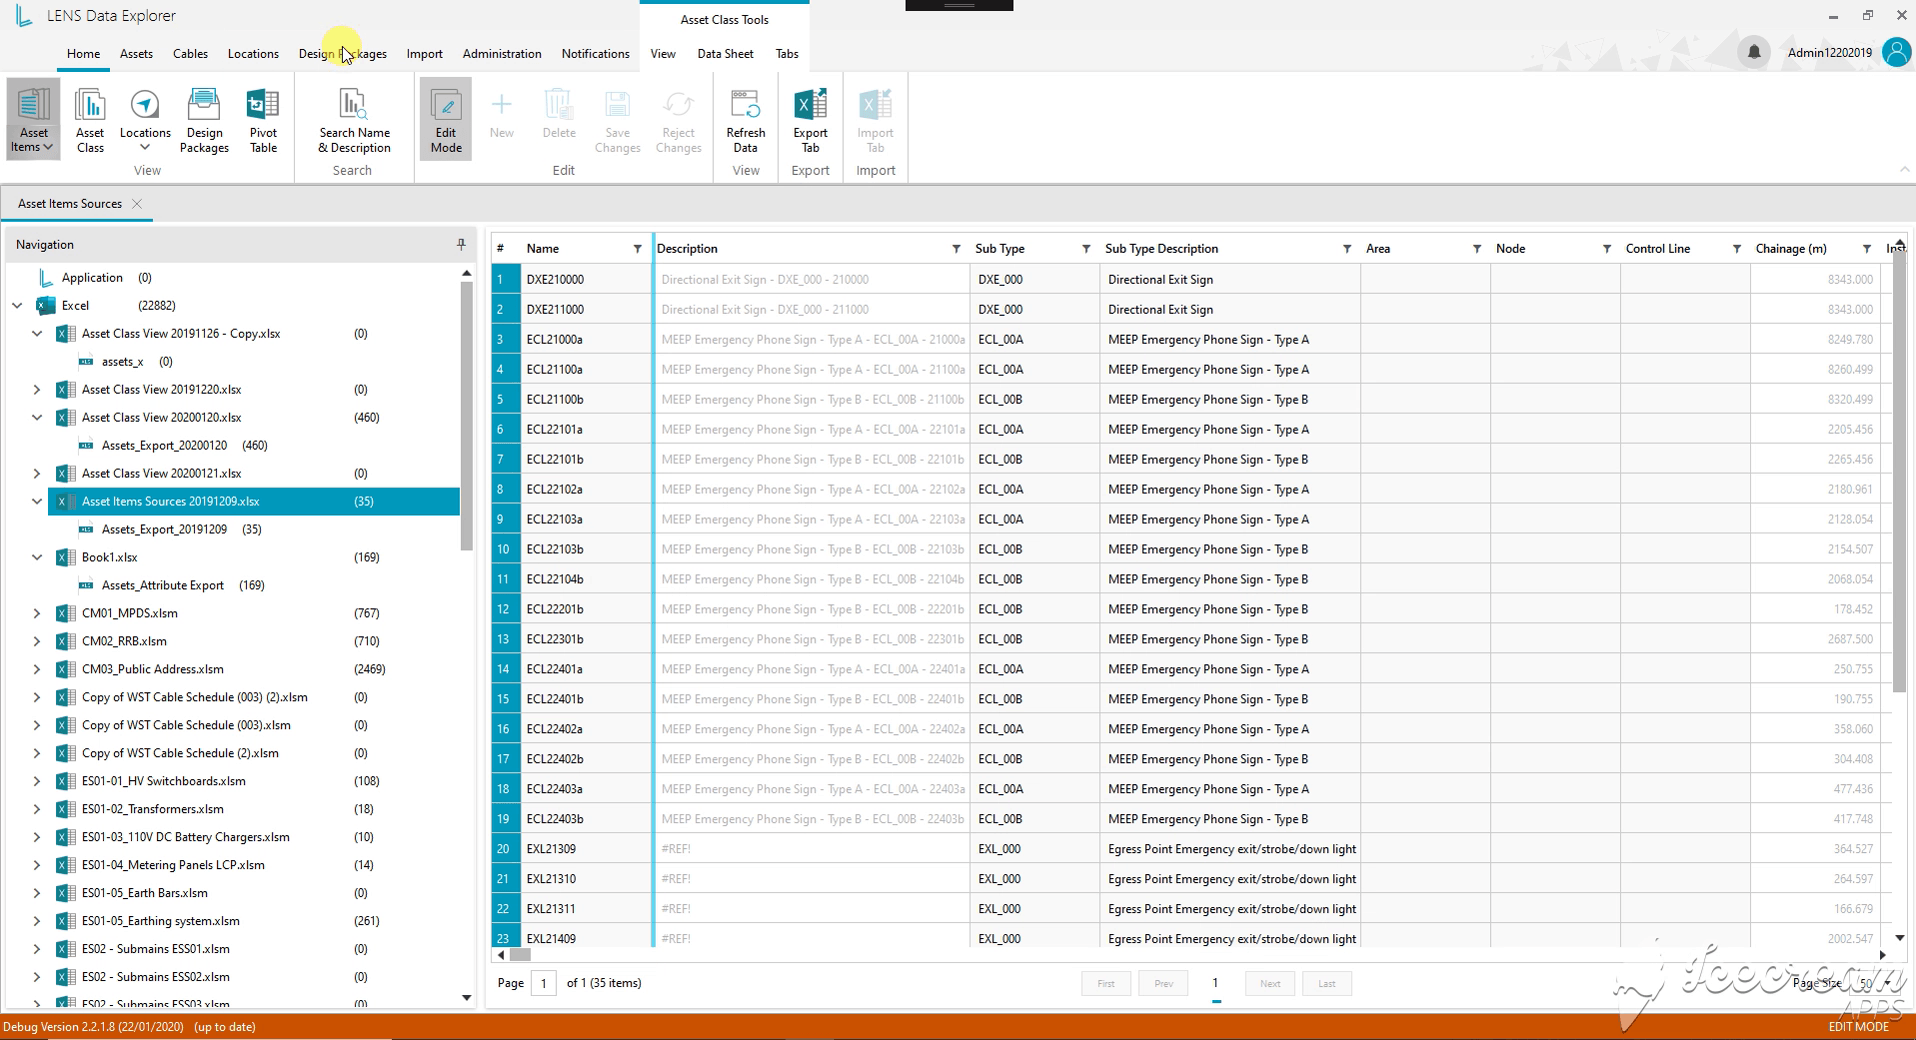Open the Pivot Table view
The height and width of the screenshot is (1040, 1916).
pyautogui.click(x=263, y=120)
